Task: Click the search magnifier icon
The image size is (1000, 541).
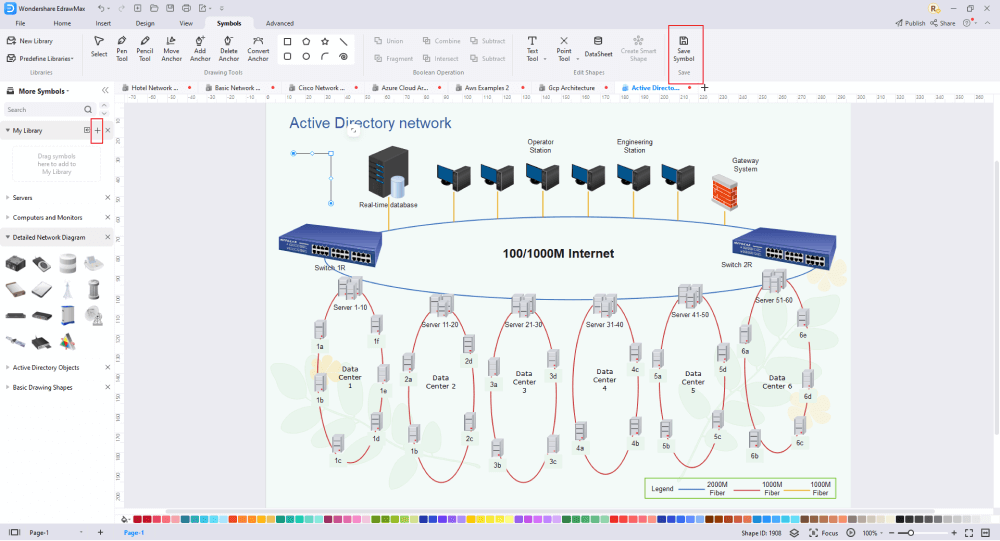Action: 88,110
